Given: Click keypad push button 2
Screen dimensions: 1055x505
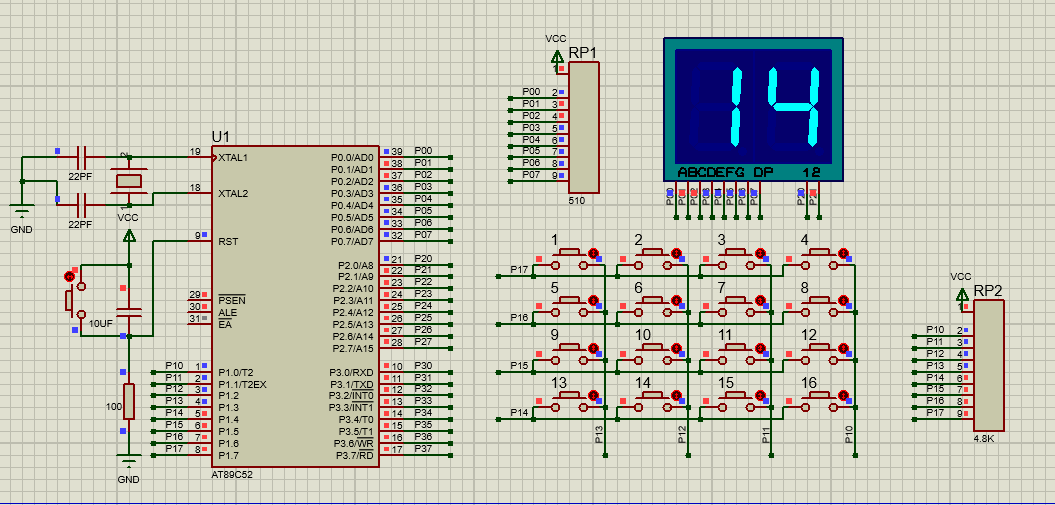Looking at the screenshot, I should 653,257.
